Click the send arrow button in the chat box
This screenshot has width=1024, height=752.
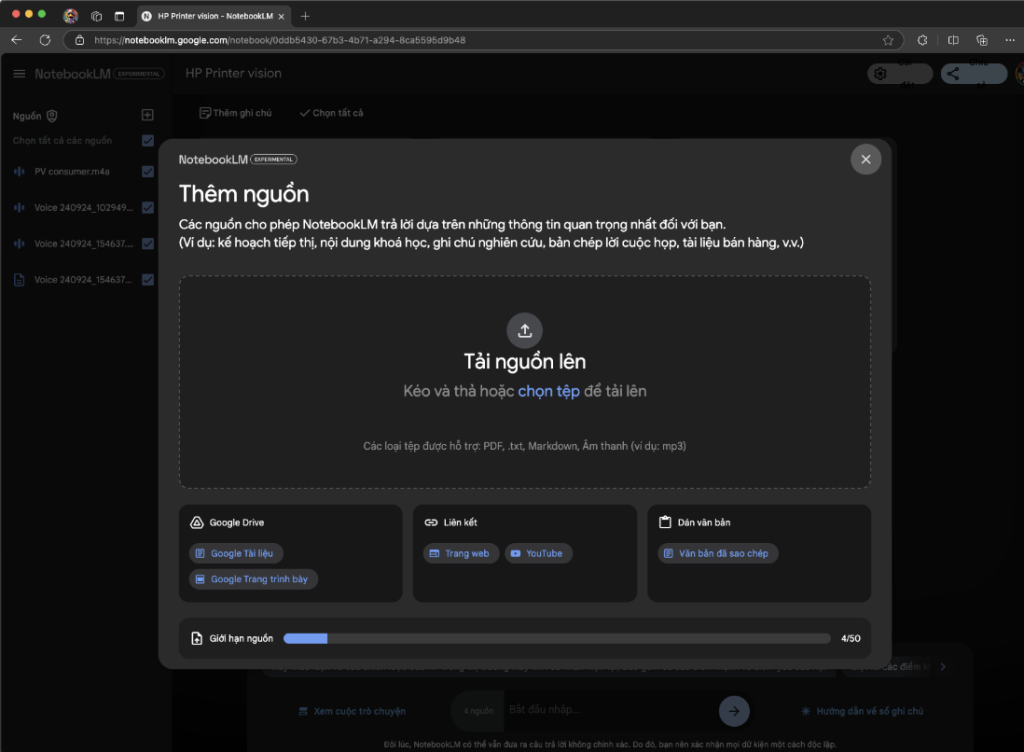733,710
